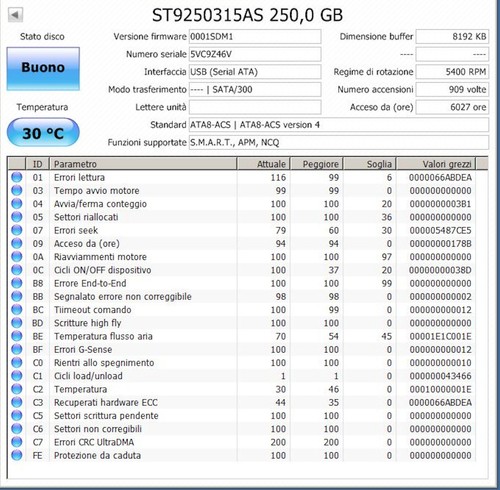
Task: Click the ST9250315AS 250,0 GB title
Action: coord(247,15)
